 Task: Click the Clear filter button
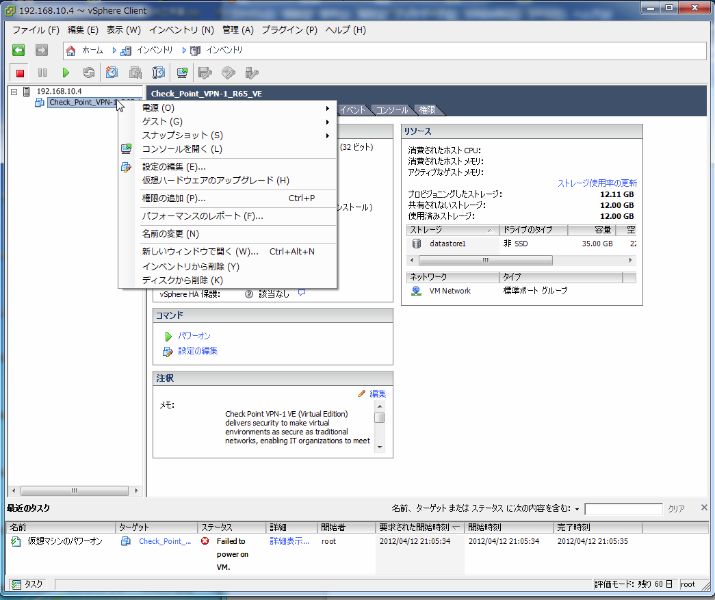676,509
